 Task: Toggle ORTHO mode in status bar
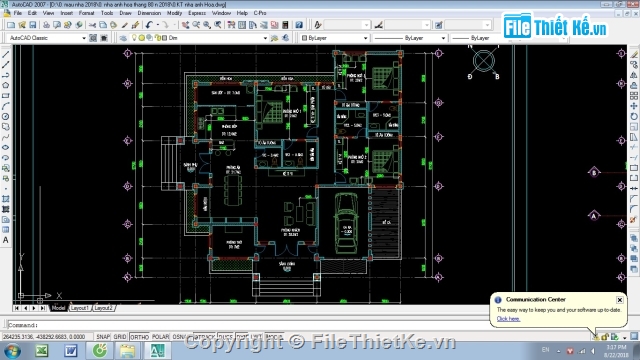[x=140, y=337]
